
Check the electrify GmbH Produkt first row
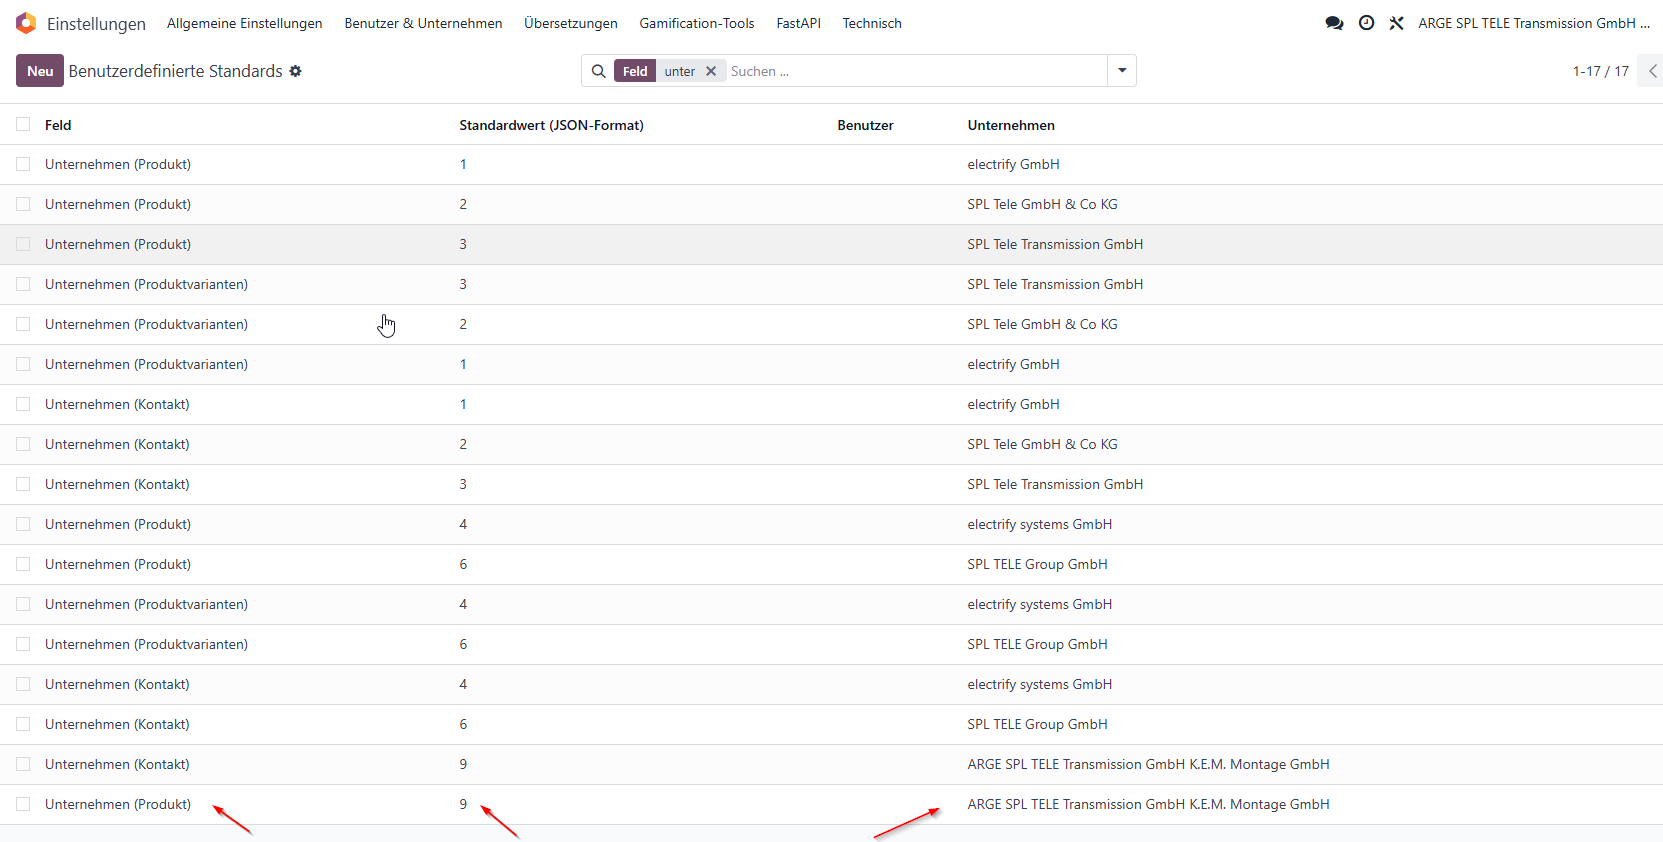[x=23, y=164]
